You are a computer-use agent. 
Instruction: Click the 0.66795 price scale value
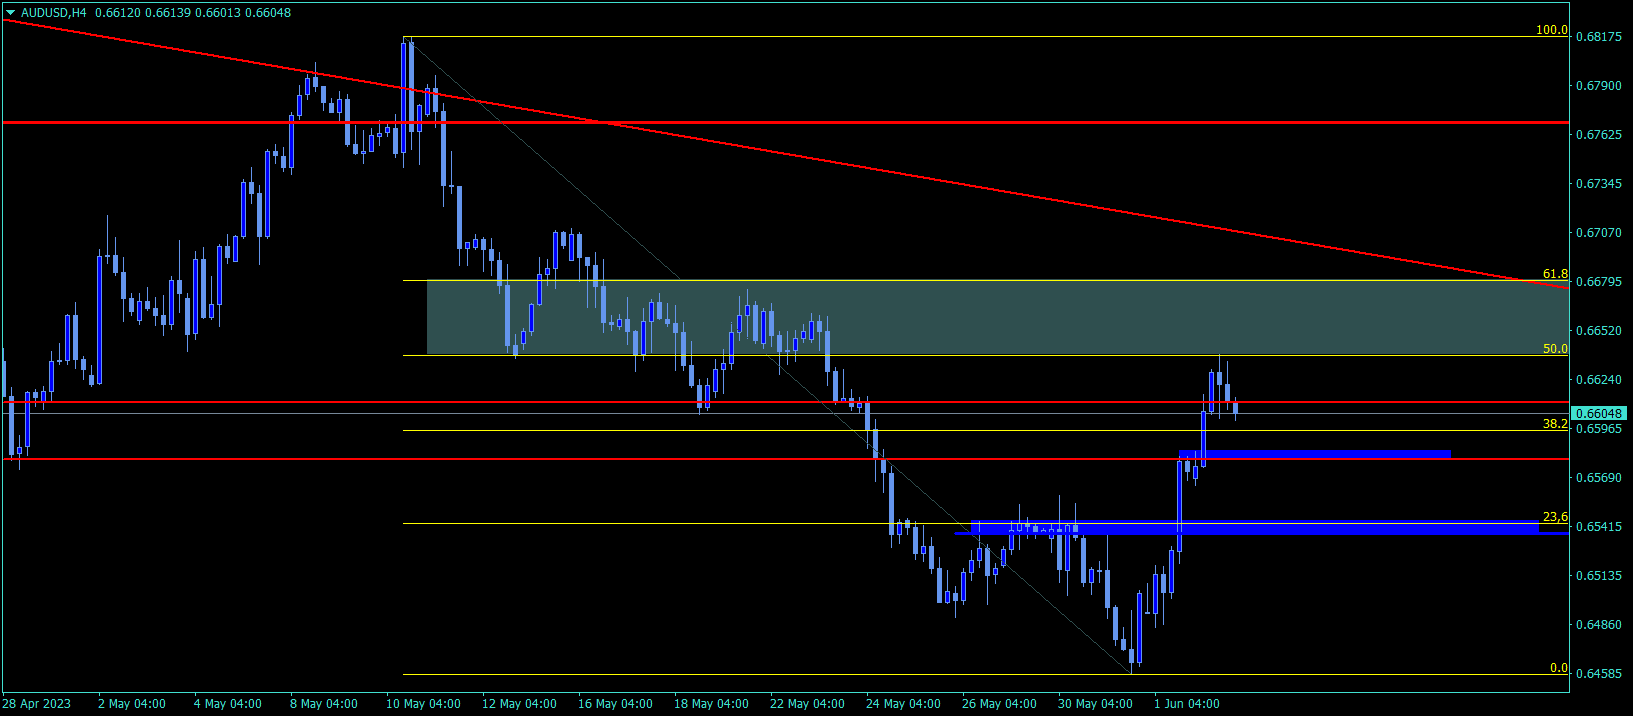point(1598,282)
